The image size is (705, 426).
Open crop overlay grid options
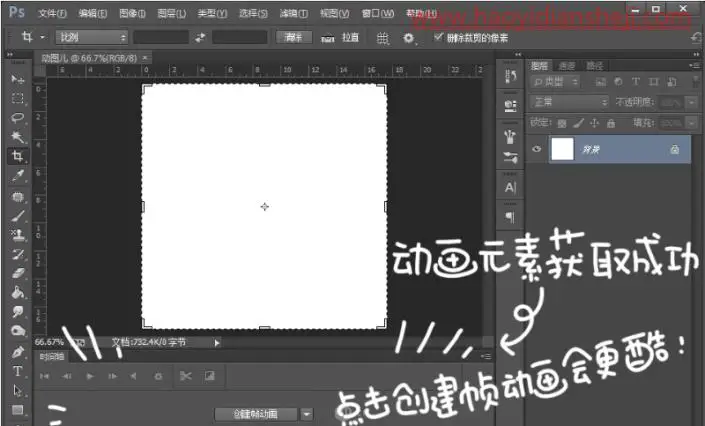(382, 38)
